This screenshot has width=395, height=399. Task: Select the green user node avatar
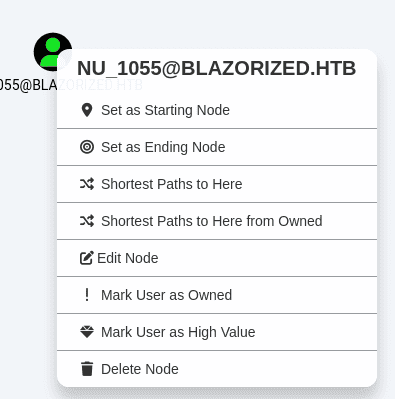[53, 52]
